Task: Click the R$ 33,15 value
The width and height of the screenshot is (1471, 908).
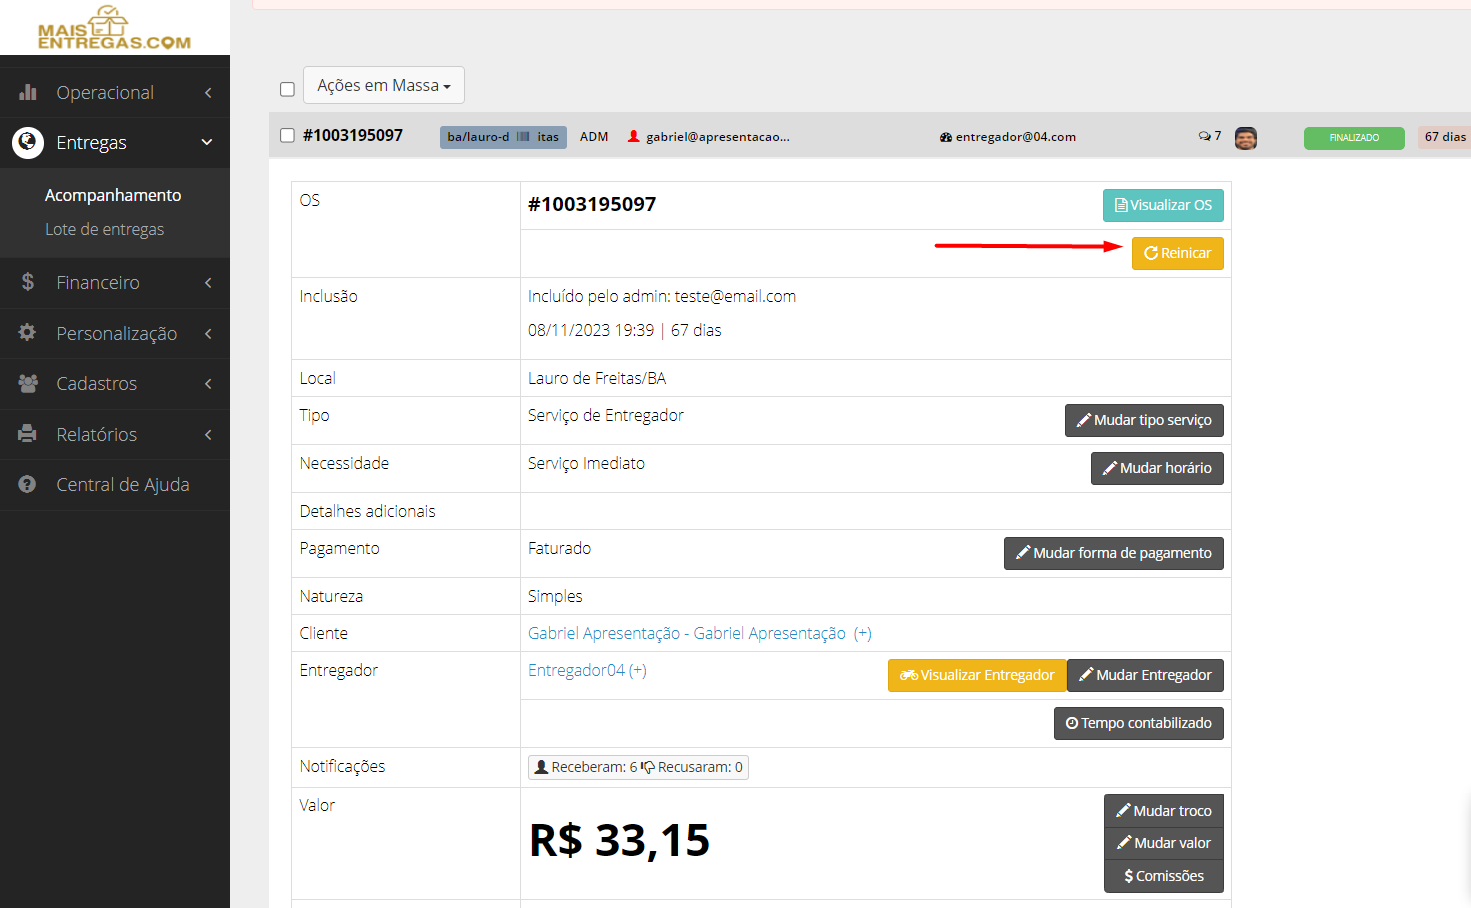Action: [x=620, y=840]
